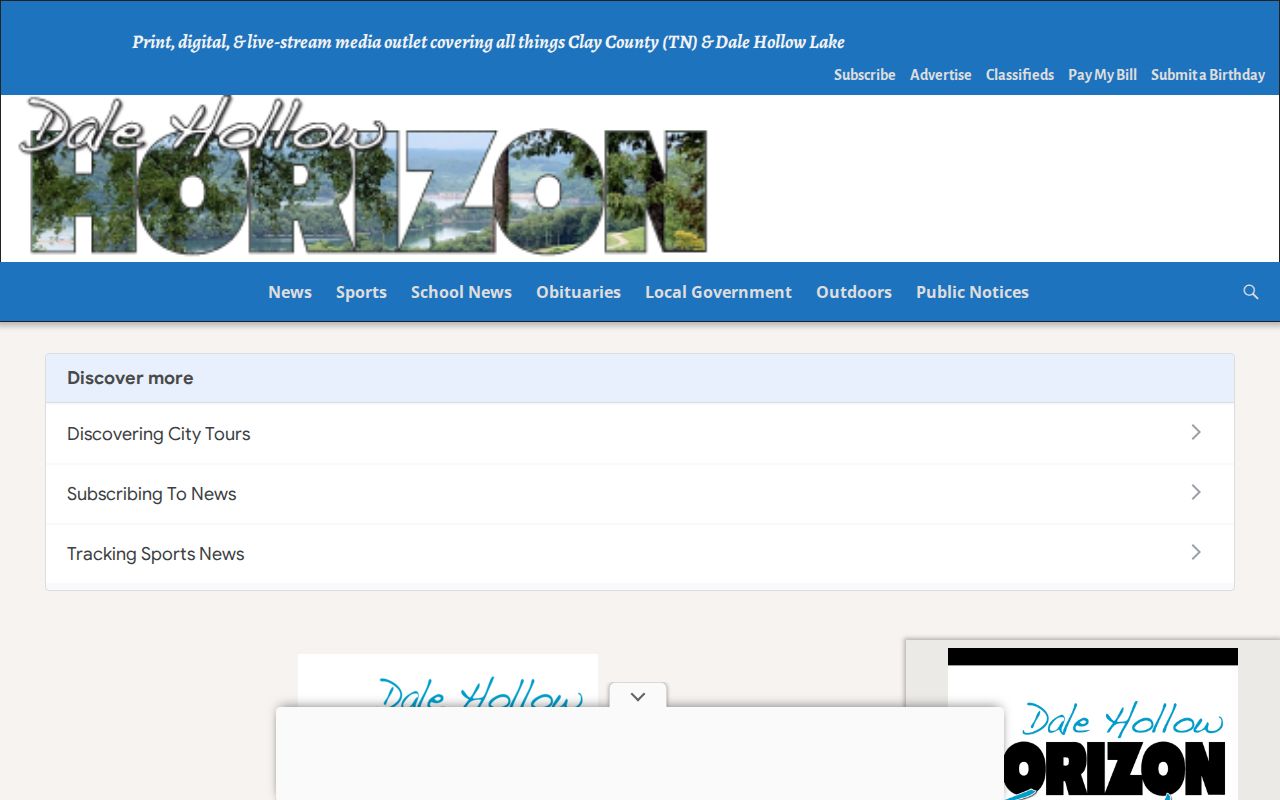Open the search magnifier icon

pos(1250,292)
